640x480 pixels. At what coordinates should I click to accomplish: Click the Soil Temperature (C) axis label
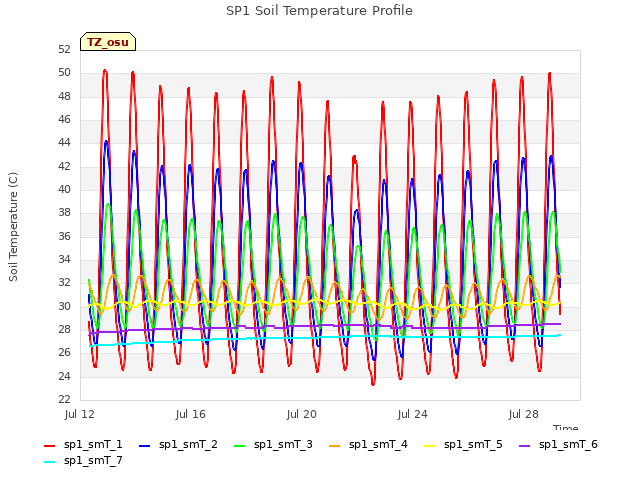point(13,227)
